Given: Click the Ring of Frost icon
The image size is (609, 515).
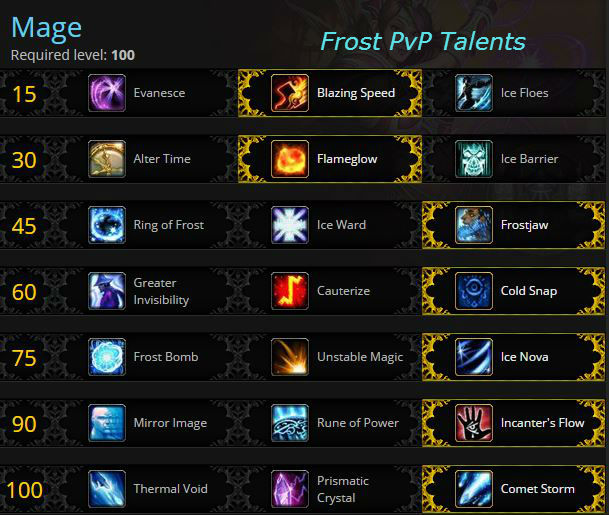Looking at the screenshot, I should (x=107, y=225).
